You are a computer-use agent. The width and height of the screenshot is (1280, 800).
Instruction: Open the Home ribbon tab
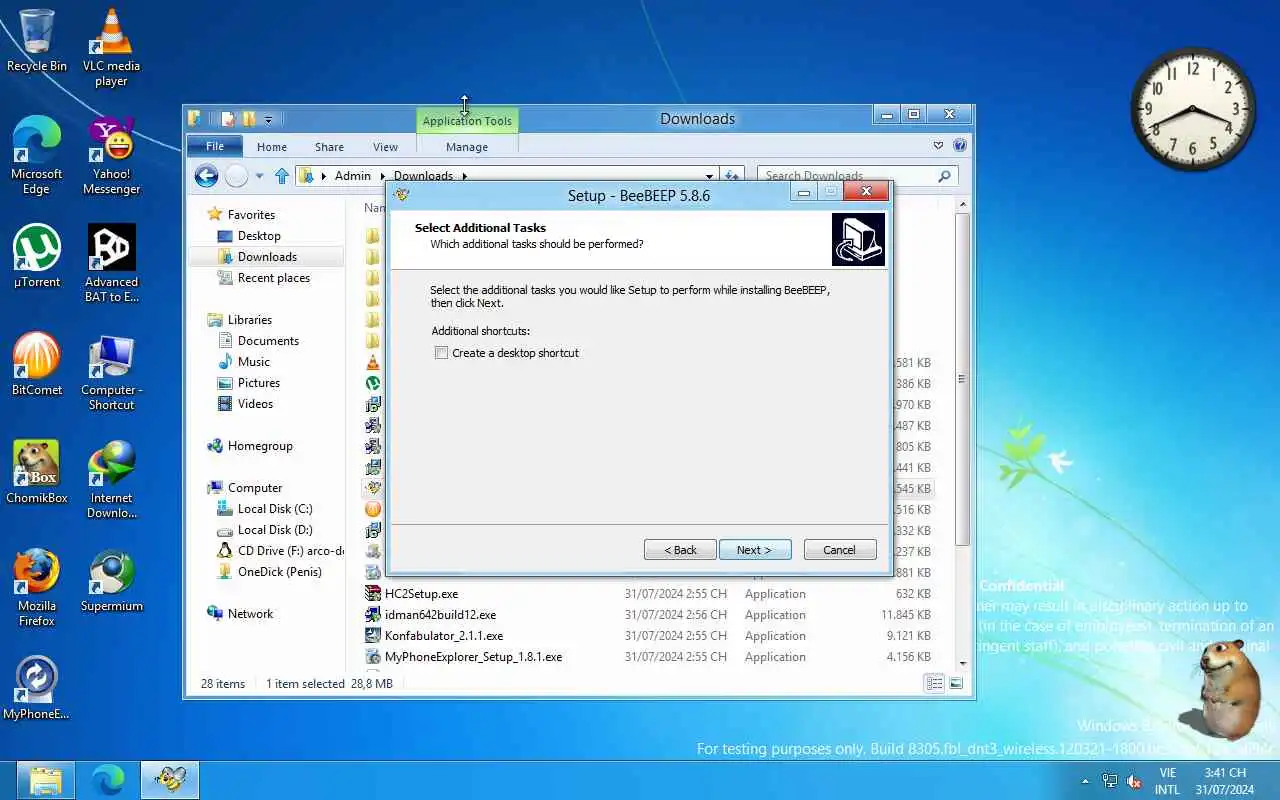tap(272, 147)
